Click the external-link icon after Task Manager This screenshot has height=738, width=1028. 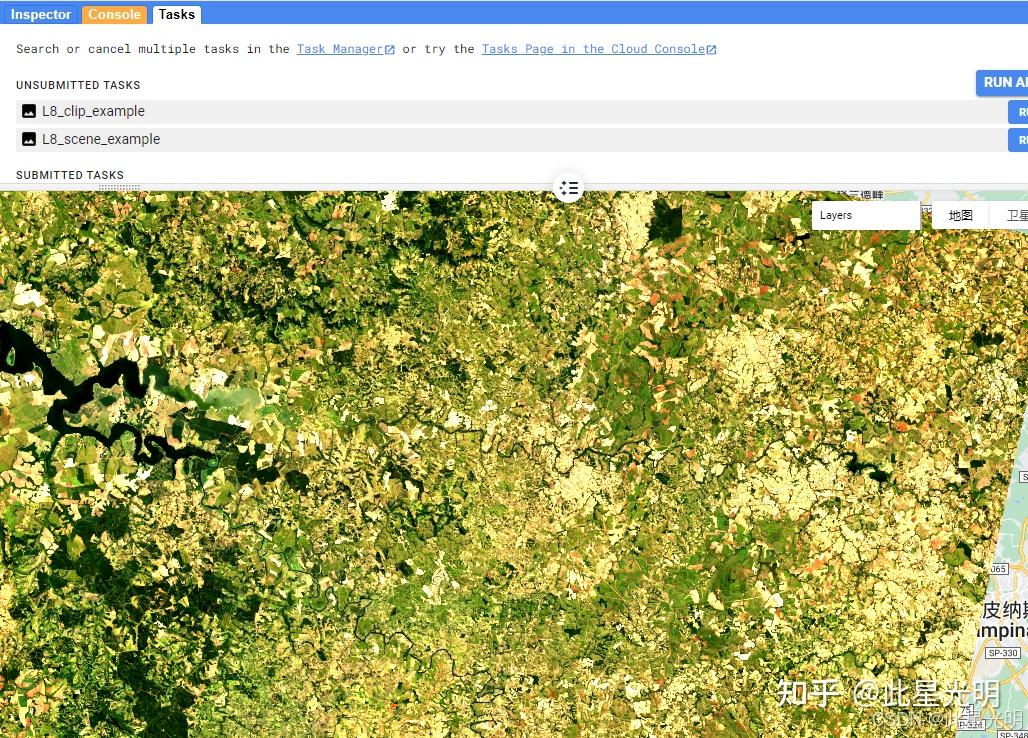388,48
